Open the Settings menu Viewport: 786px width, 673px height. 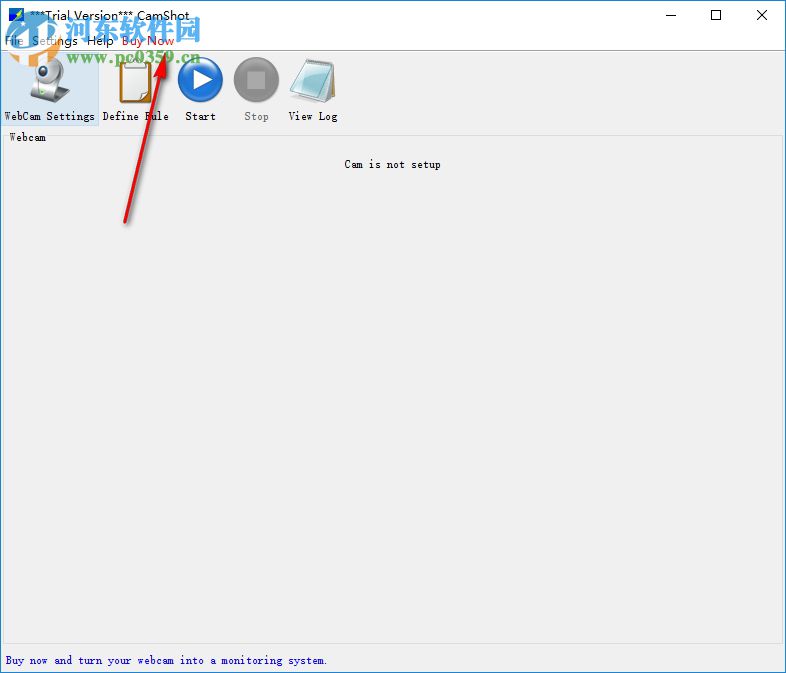55,41
